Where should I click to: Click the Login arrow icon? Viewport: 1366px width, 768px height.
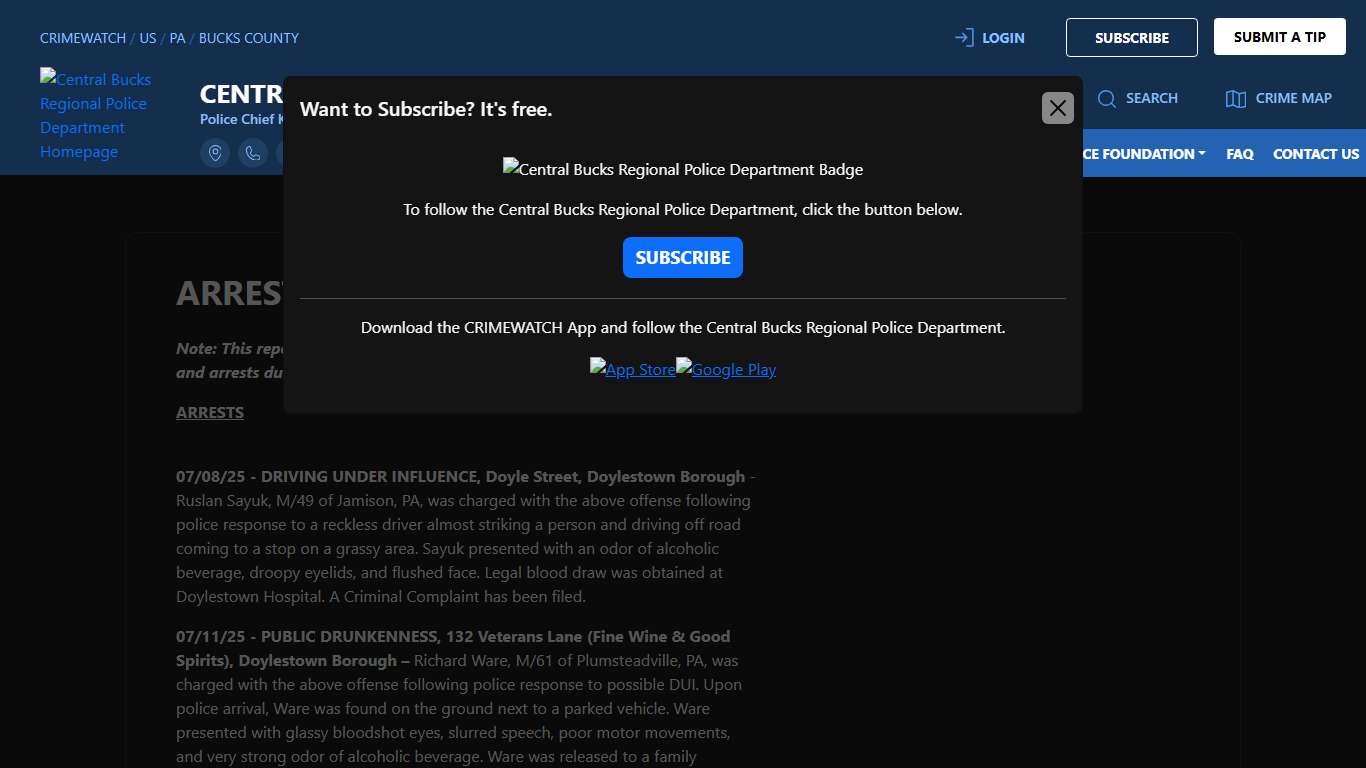964,38
